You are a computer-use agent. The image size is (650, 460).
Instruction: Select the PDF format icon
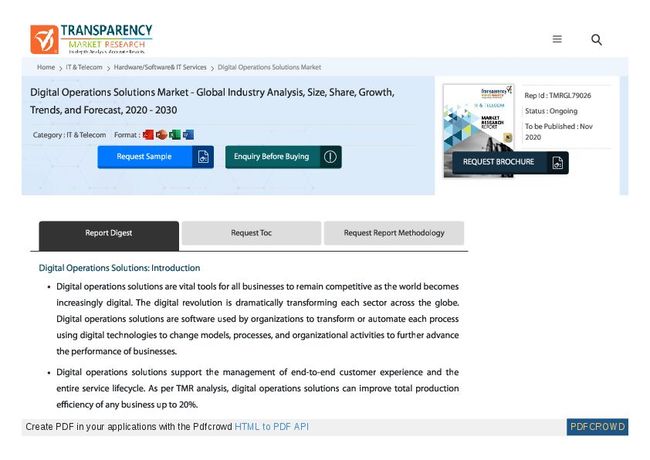[x=149, y=135]
